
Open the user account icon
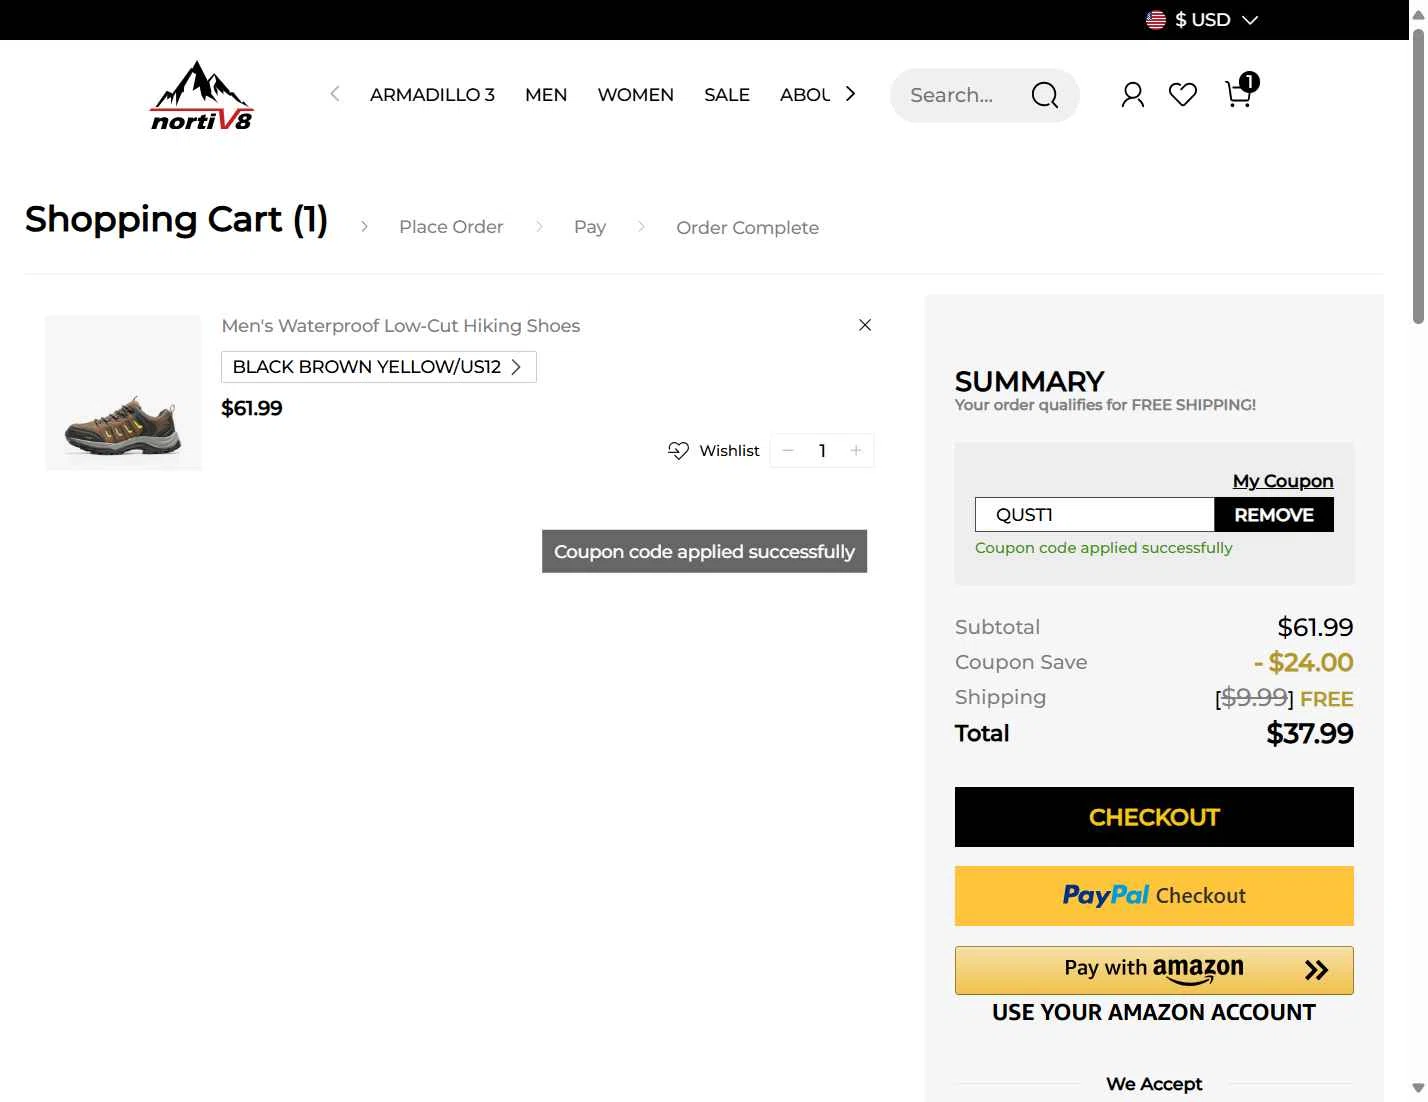tap(1132, 95)
